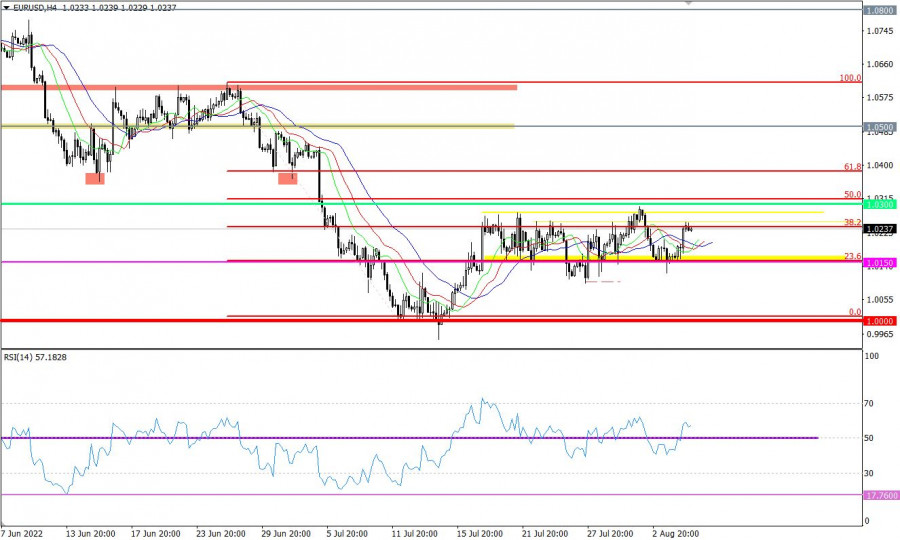900x540 pixels.
Task: Select the Fibonacci 61.8 level label
Action: (x=852, y=166)
